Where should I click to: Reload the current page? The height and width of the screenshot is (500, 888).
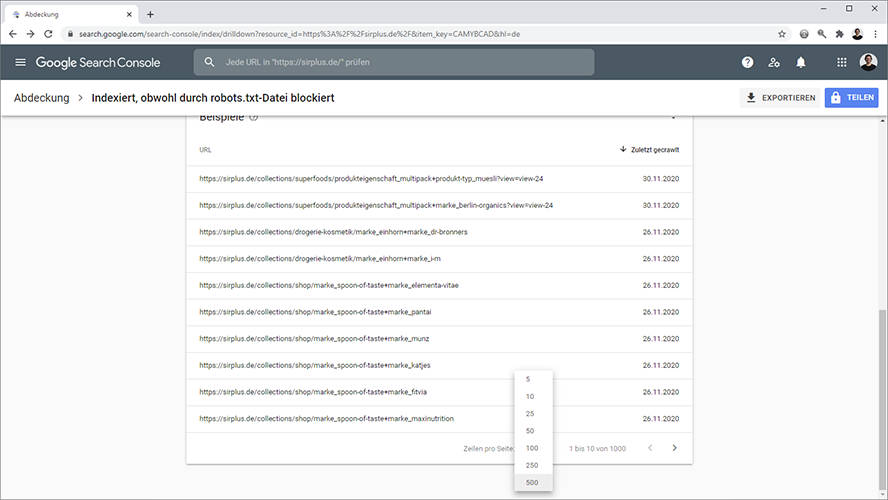pyautogui.click(x=48, y=34)
